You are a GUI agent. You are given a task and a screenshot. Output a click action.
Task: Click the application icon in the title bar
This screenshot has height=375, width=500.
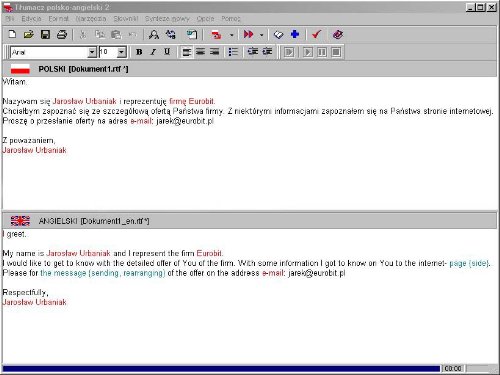point(8,7)
